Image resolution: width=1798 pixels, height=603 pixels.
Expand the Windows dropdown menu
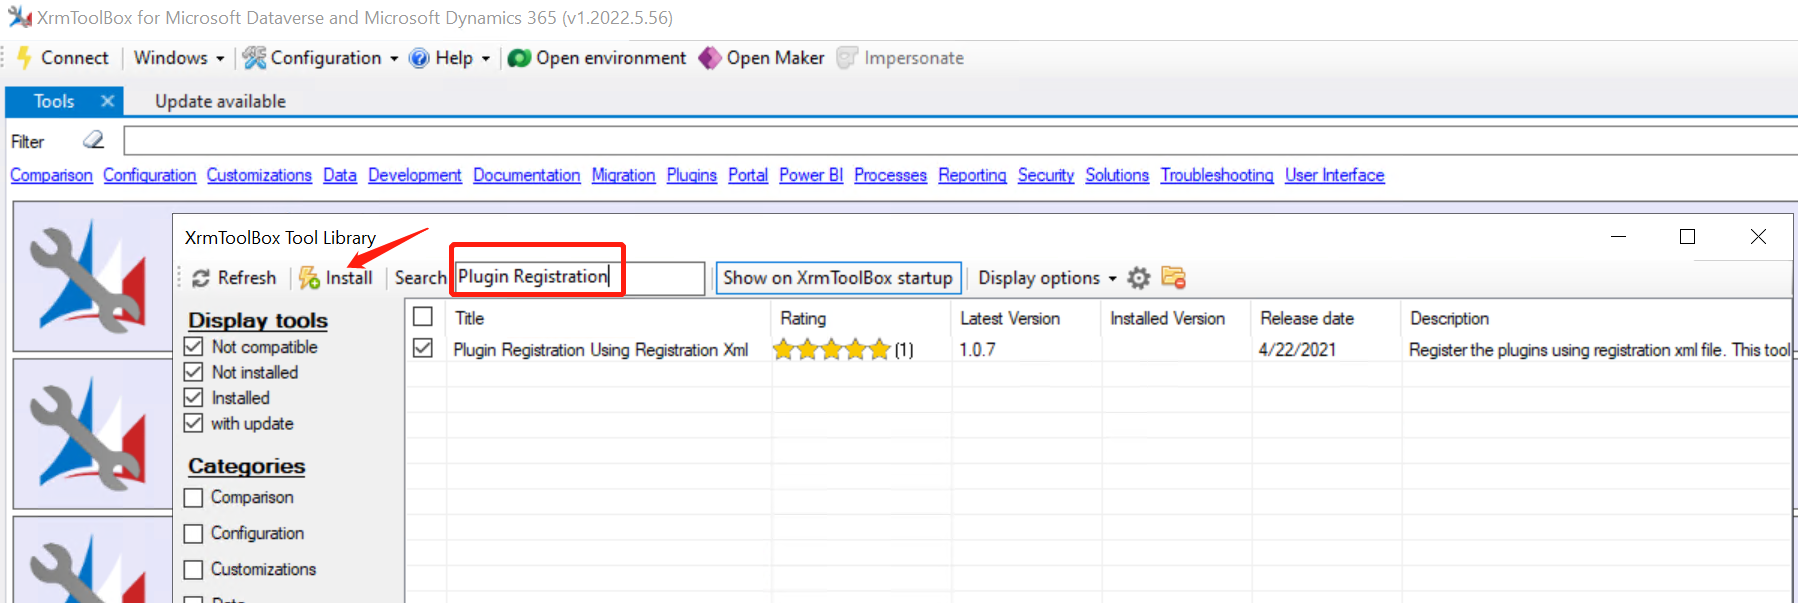(x=179, y=58)
